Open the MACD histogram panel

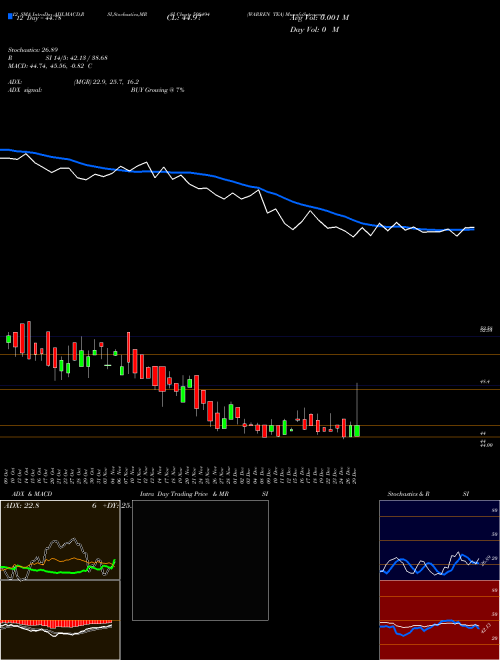(60, 620)
